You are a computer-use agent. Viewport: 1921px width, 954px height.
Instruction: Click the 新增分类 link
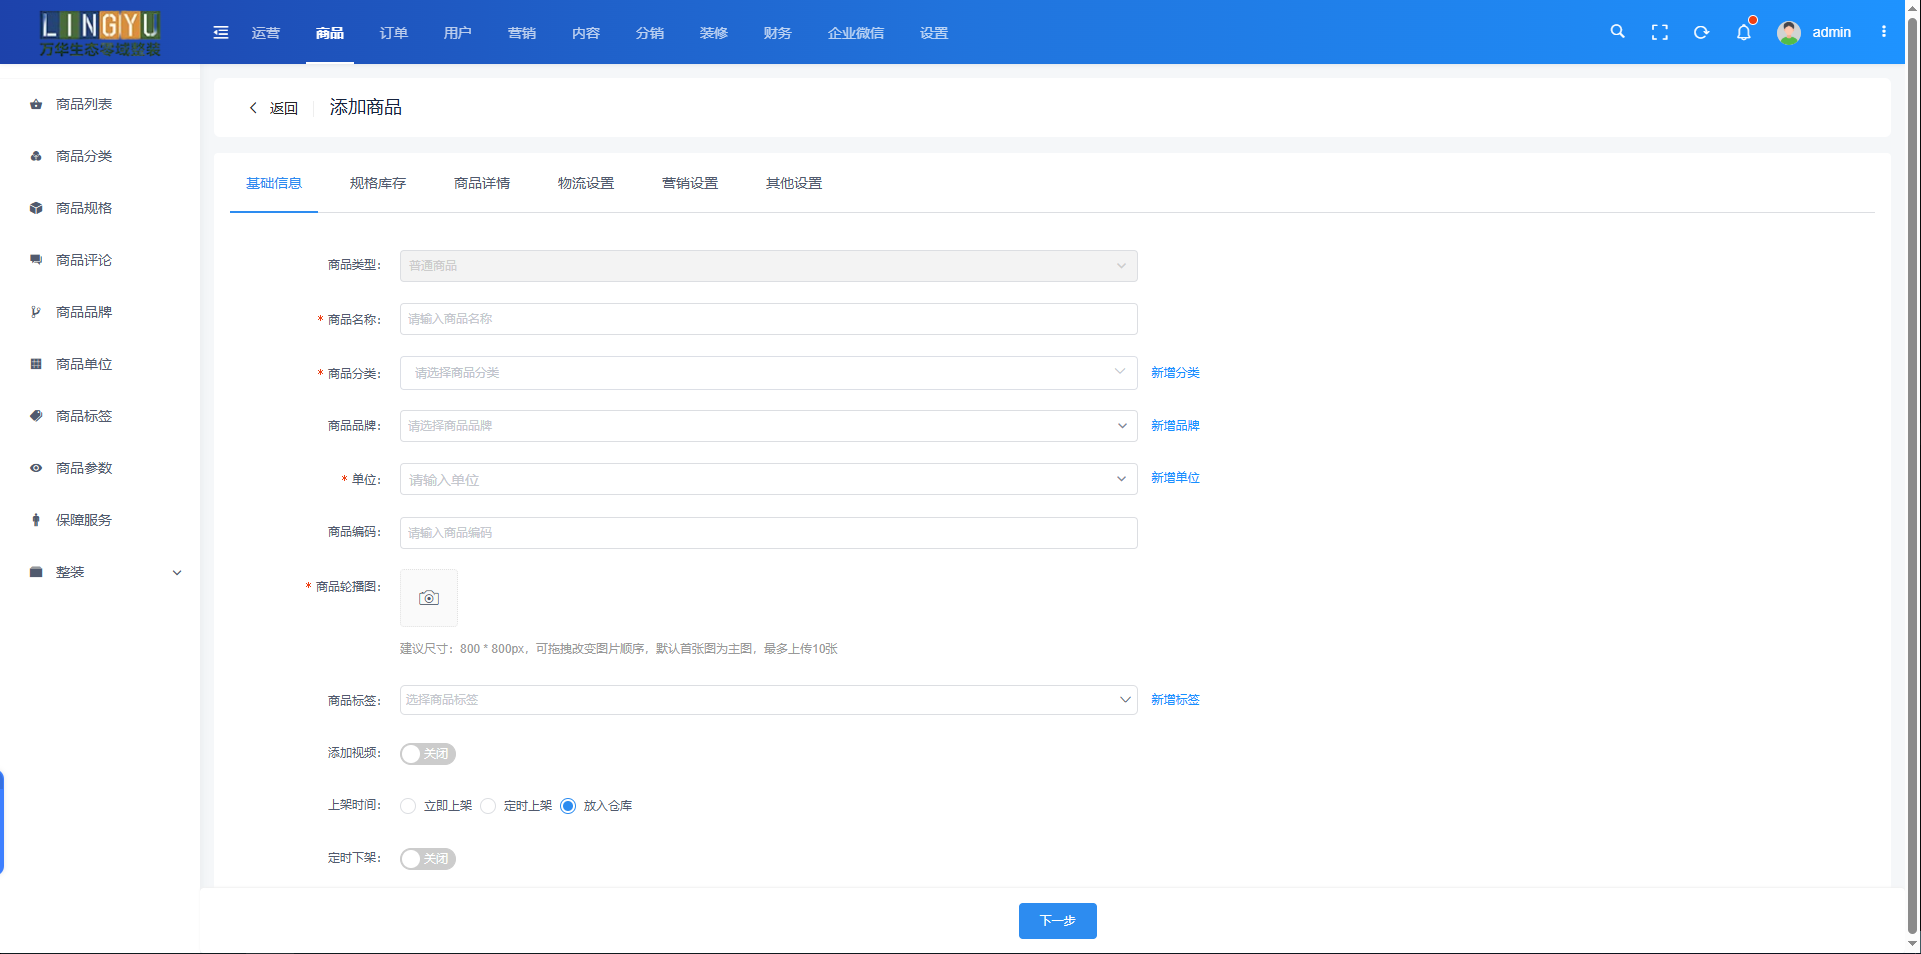(1175, 373)
